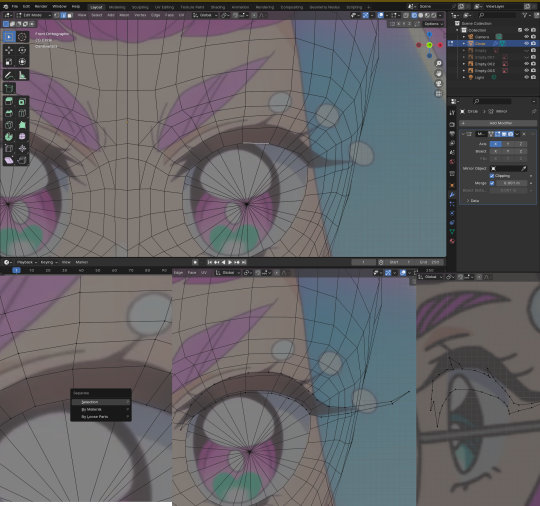Select the Measure tool
This screenshot has width=540, height=506.
click(x=22, y=75)
